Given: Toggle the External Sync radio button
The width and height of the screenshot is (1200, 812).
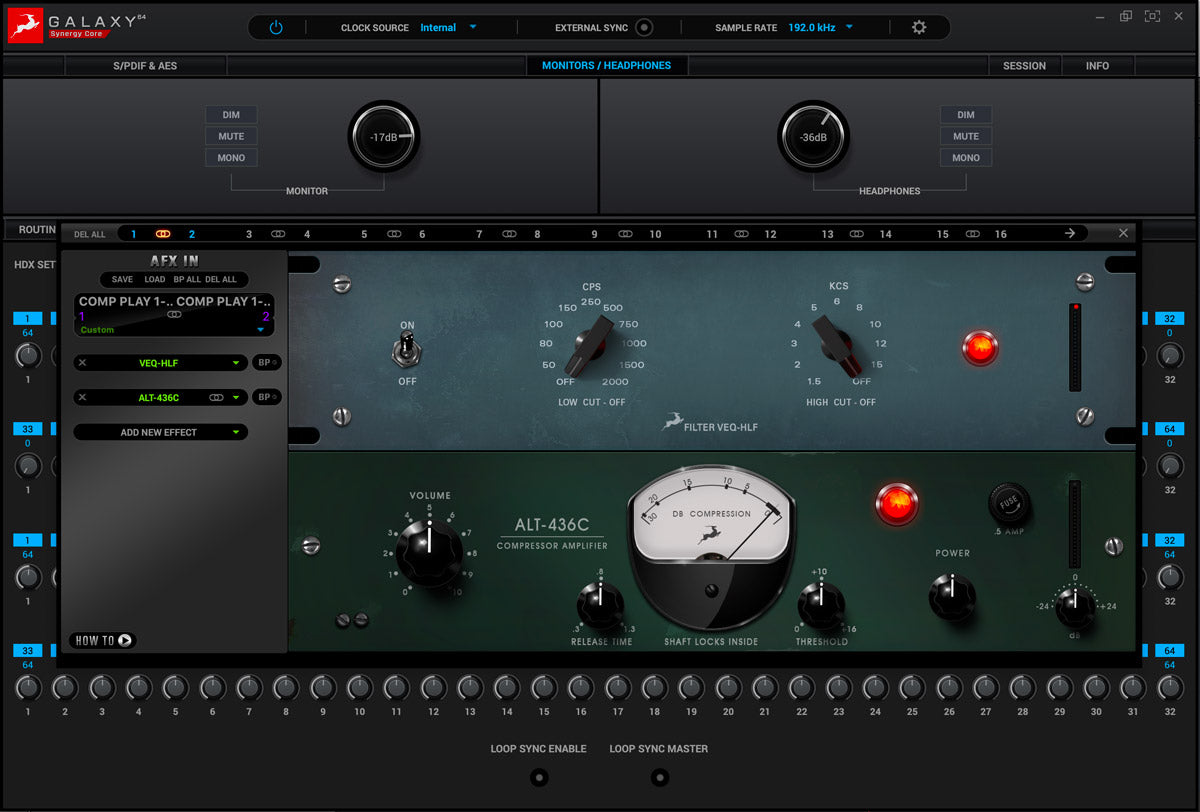Looking at the screenshot, I should [644, 28].
